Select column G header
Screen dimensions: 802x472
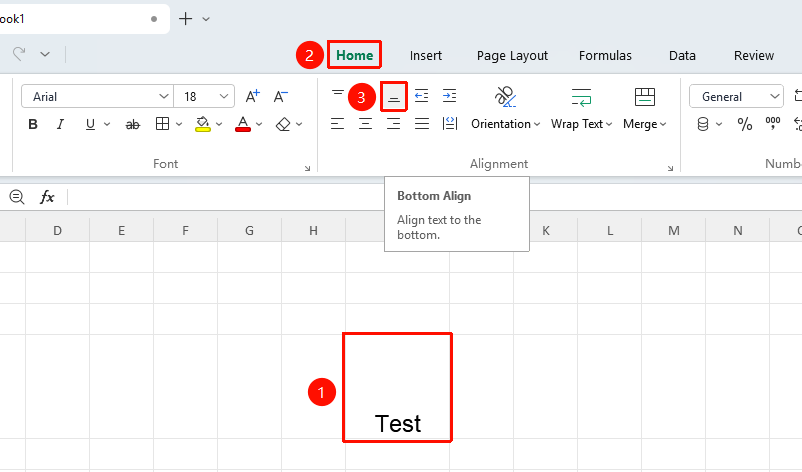[x=249, y=230]
